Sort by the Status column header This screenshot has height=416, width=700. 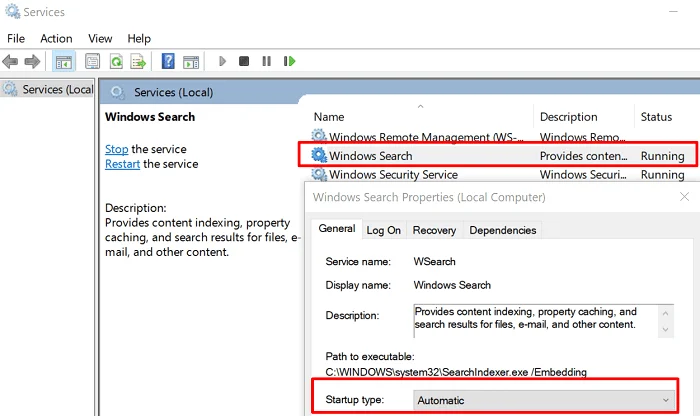click(656, 117)
